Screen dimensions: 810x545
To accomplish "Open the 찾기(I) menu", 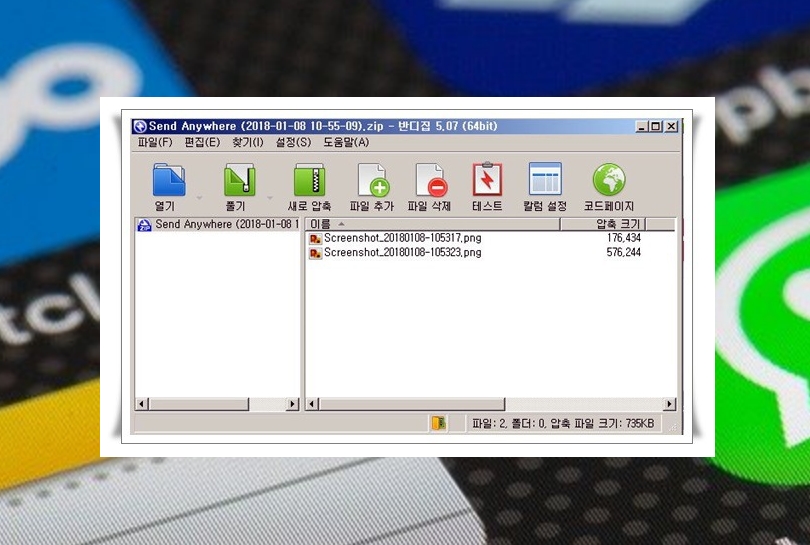I will click(x=247, y=142).
